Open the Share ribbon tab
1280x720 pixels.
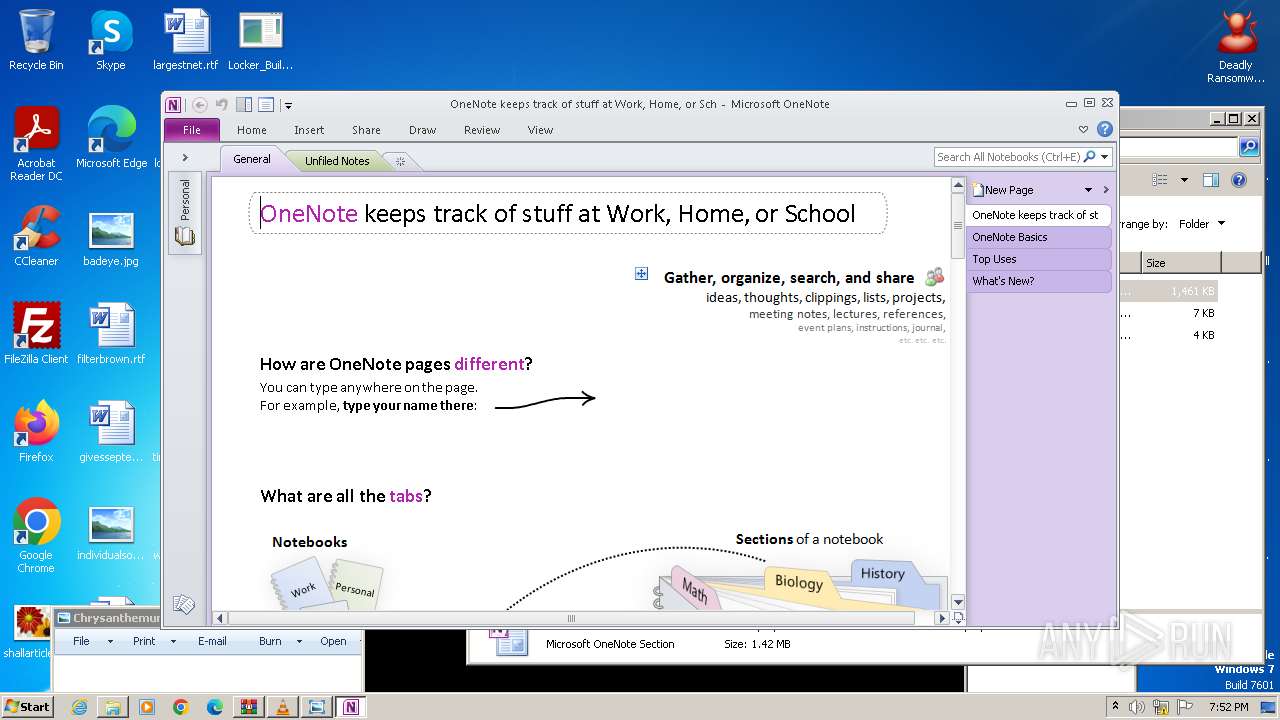coord(366,130)
